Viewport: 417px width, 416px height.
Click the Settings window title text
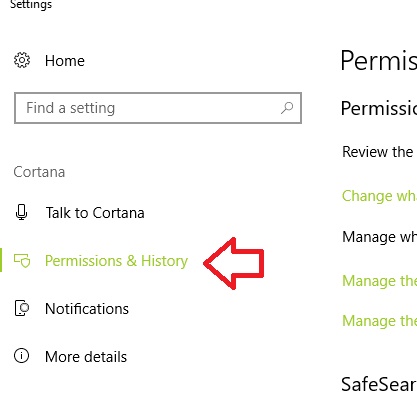coord(31,5)
